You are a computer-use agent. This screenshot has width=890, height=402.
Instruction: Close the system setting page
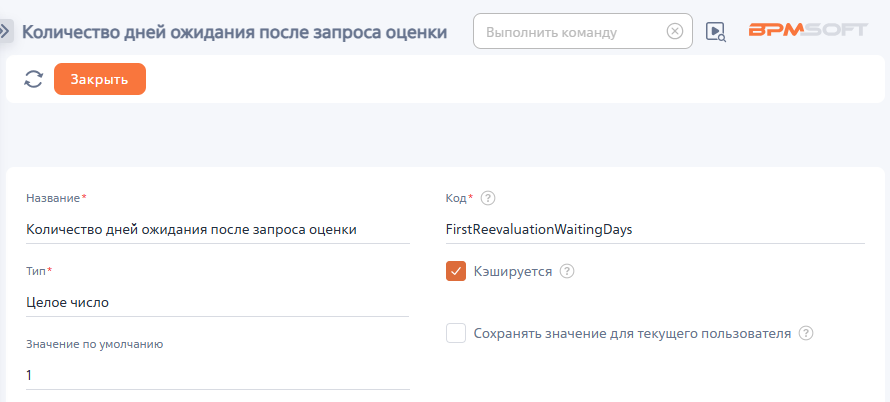(100, 79)
